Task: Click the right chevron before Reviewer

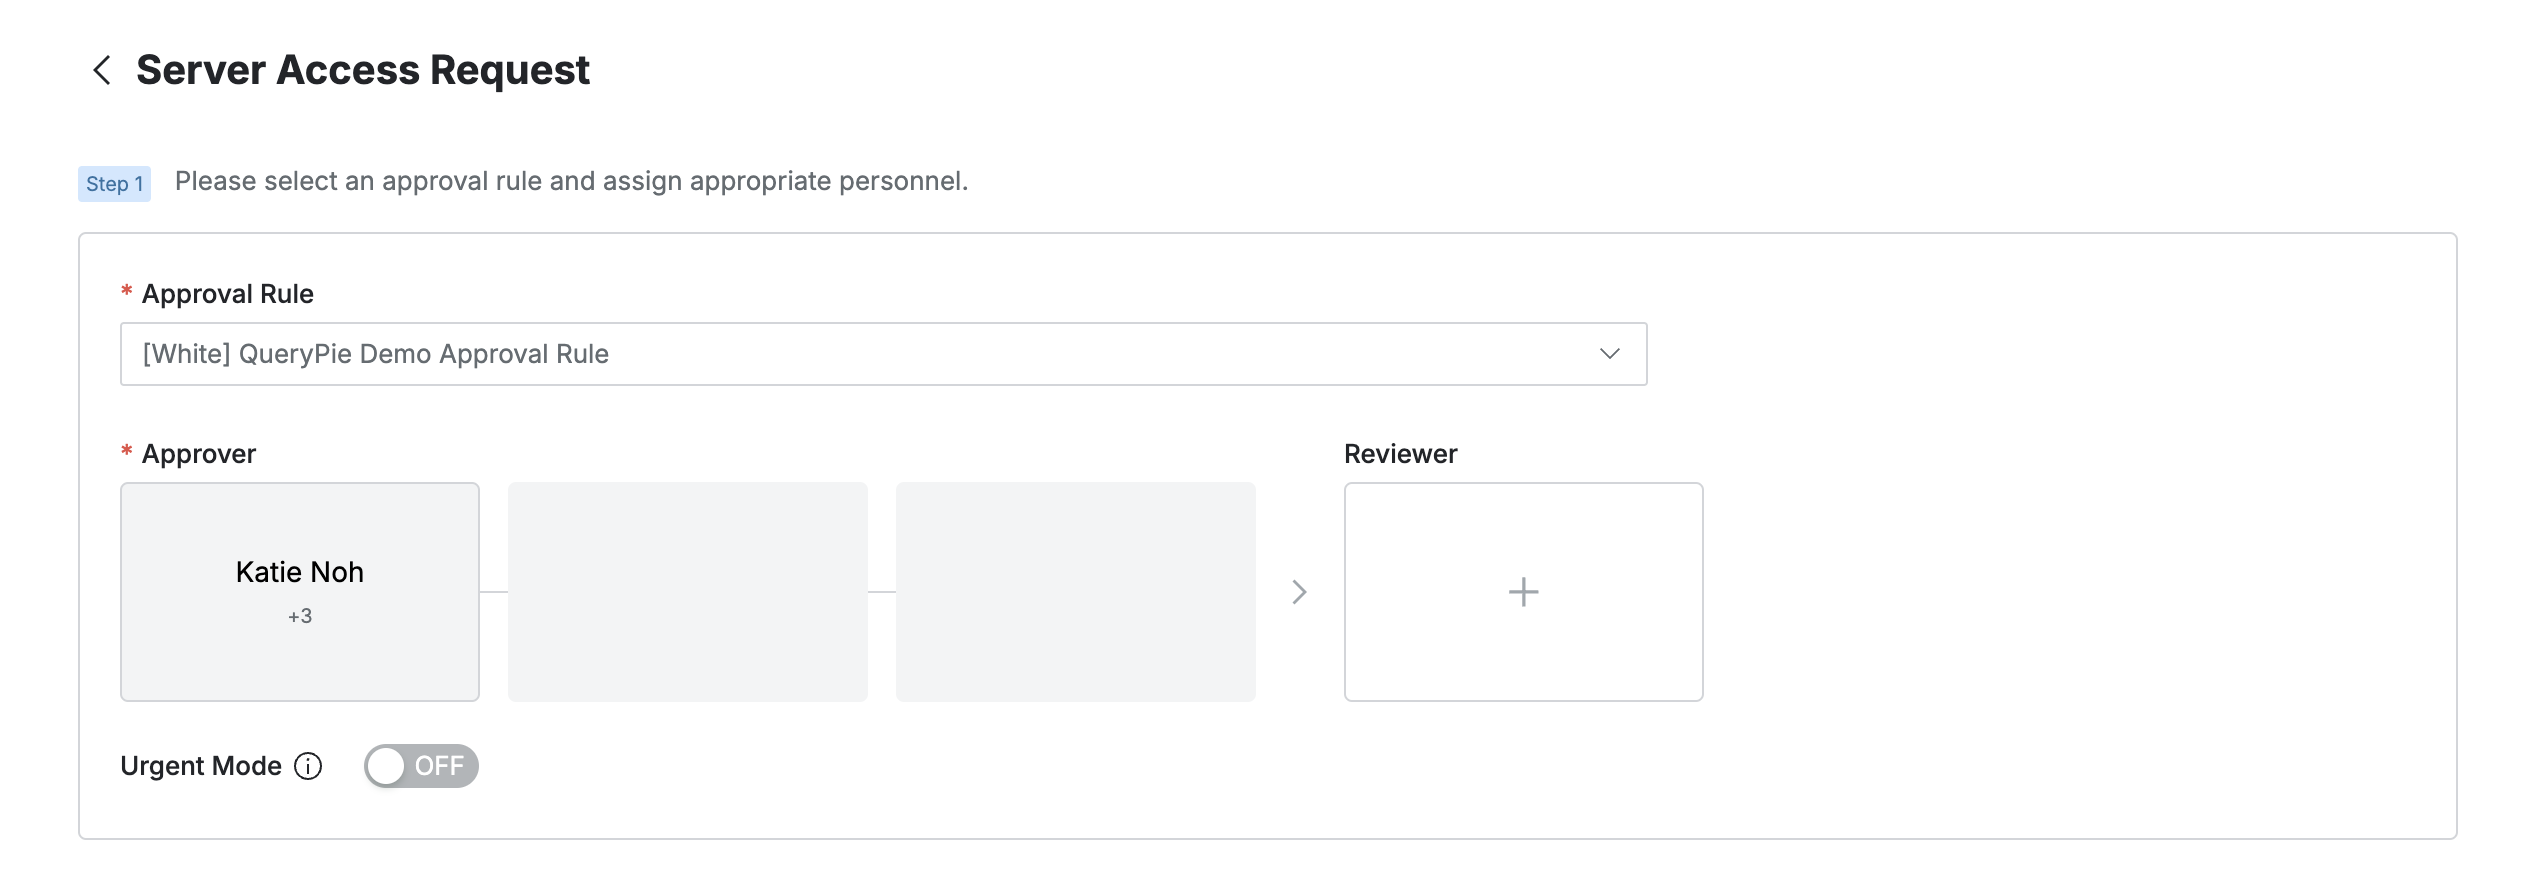Action: [x=1299, y=592]
